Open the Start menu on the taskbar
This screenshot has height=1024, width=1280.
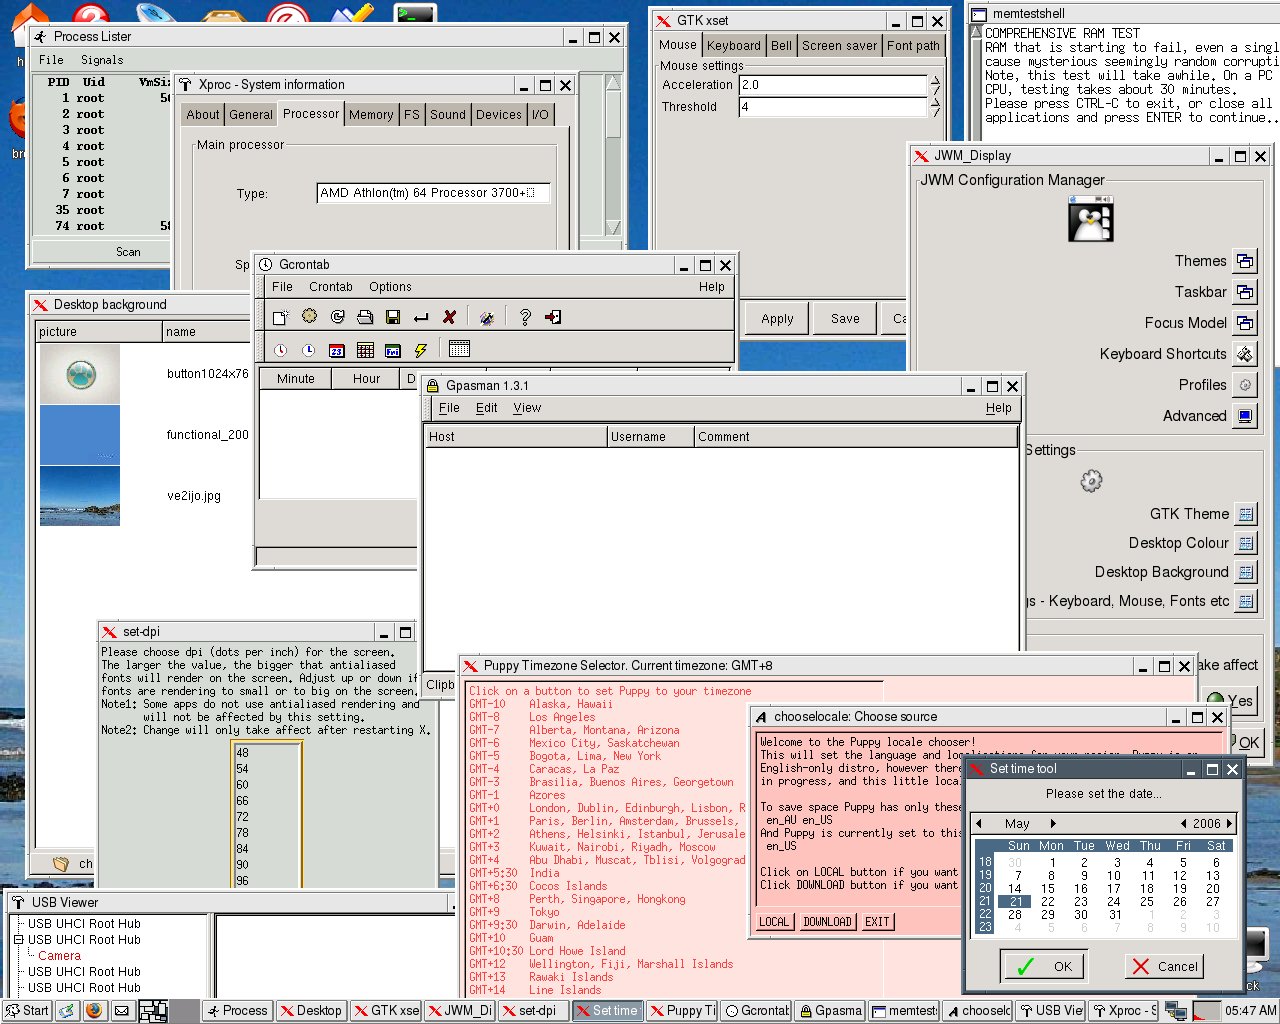pos(27,1010)
